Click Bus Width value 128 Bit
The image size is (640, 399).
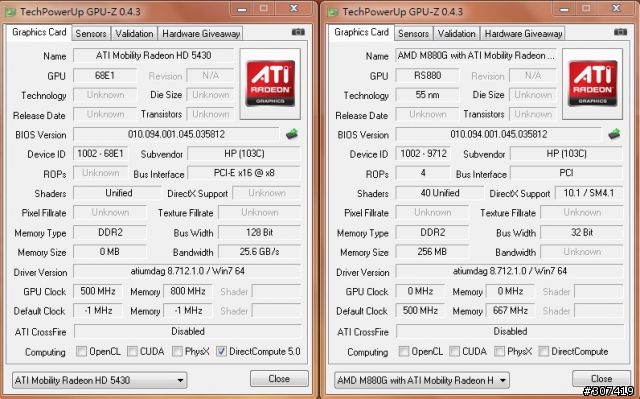point(260,232)
